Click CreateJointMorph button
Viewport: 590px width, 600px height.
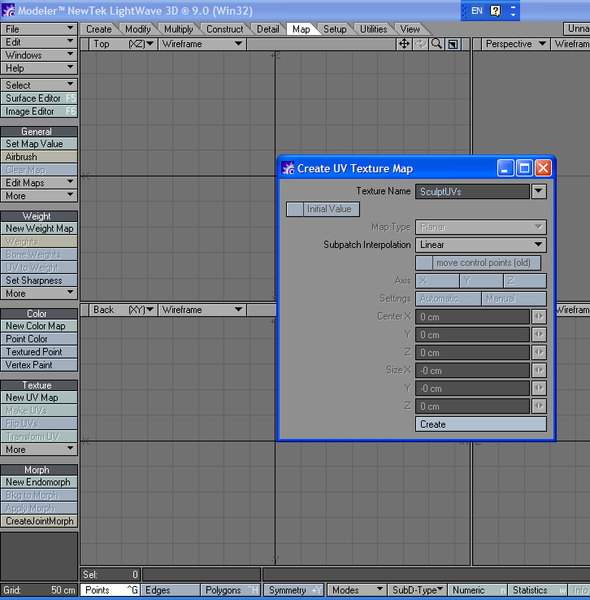click(39, 521)
